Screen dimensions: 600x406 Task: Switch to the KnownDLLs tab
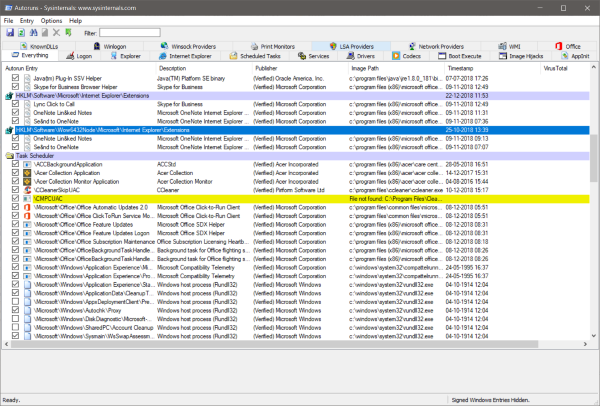[x=39, y=46]
